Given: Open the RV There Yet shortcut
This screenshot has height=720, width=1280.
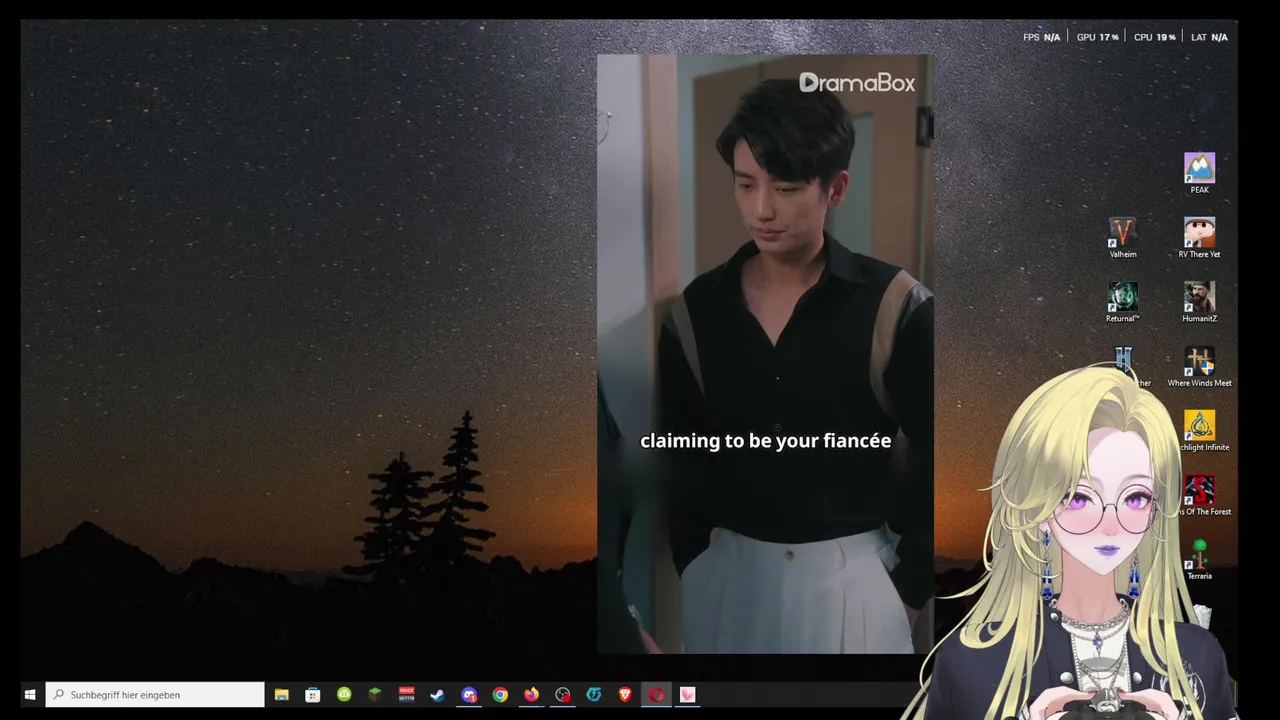Looking at the screenshot, I should tap(1199, 238).
